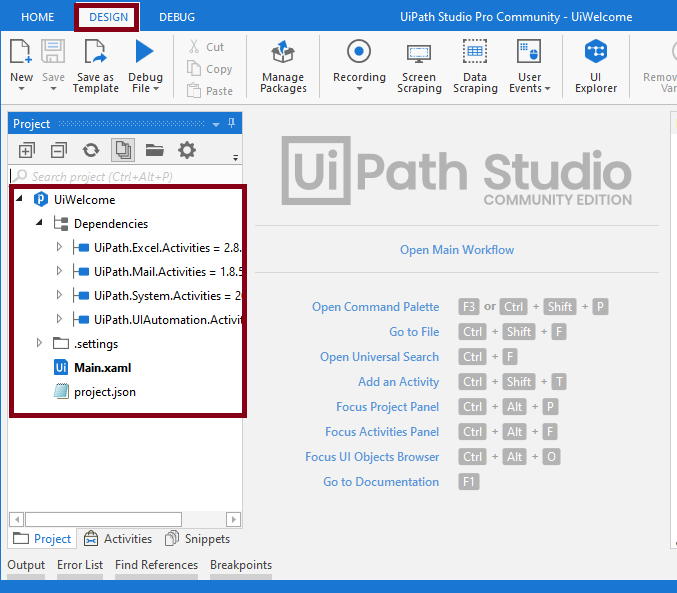Toggle Show All Files button
The width and height of the screenshot is (677, 593).
123,150
